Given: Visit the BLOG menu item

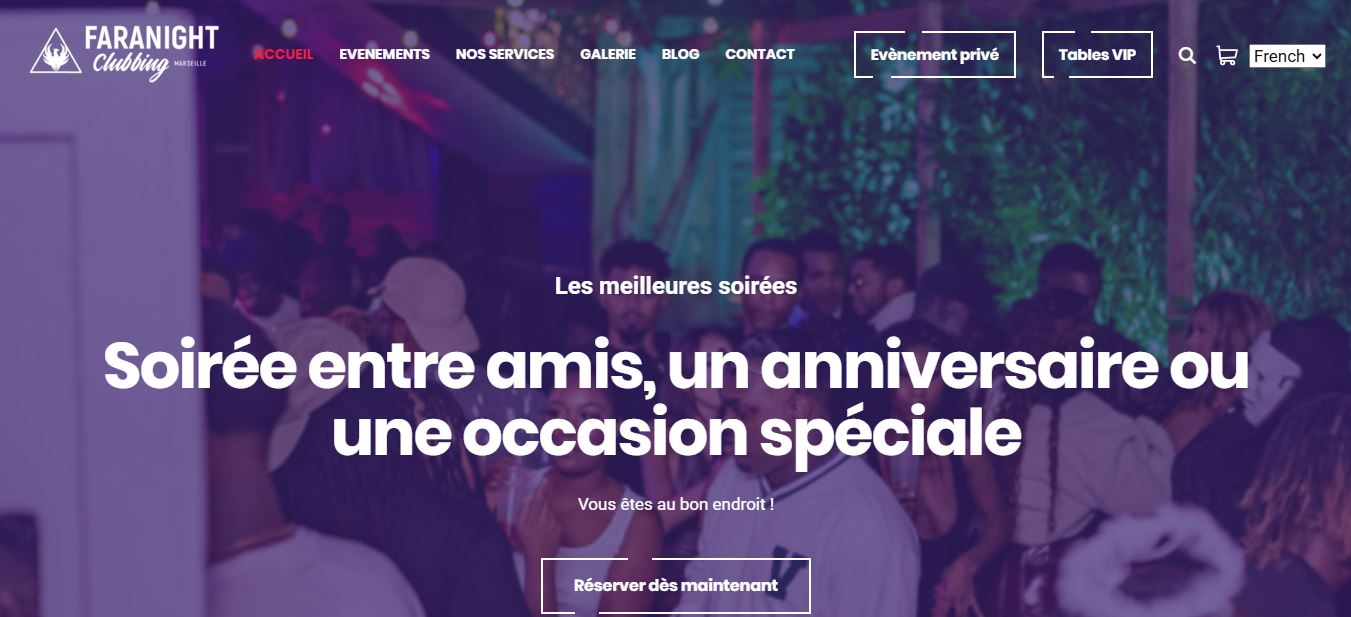Looking at the screenshot, I should (681, 54).
